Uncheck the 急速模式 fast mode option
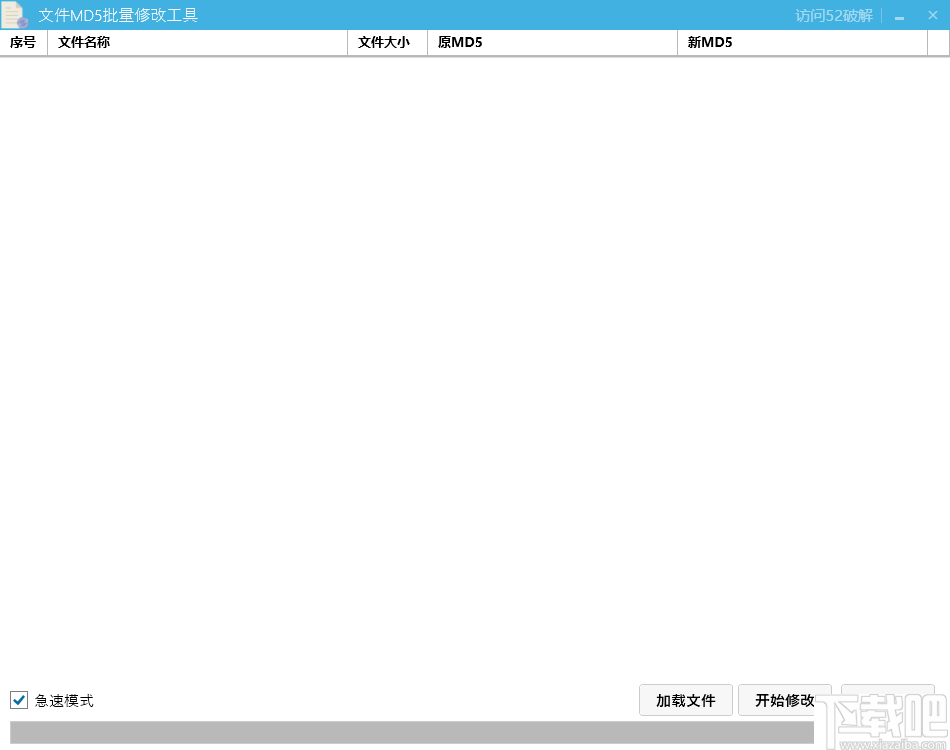950x750 pixels. [18, 700]
